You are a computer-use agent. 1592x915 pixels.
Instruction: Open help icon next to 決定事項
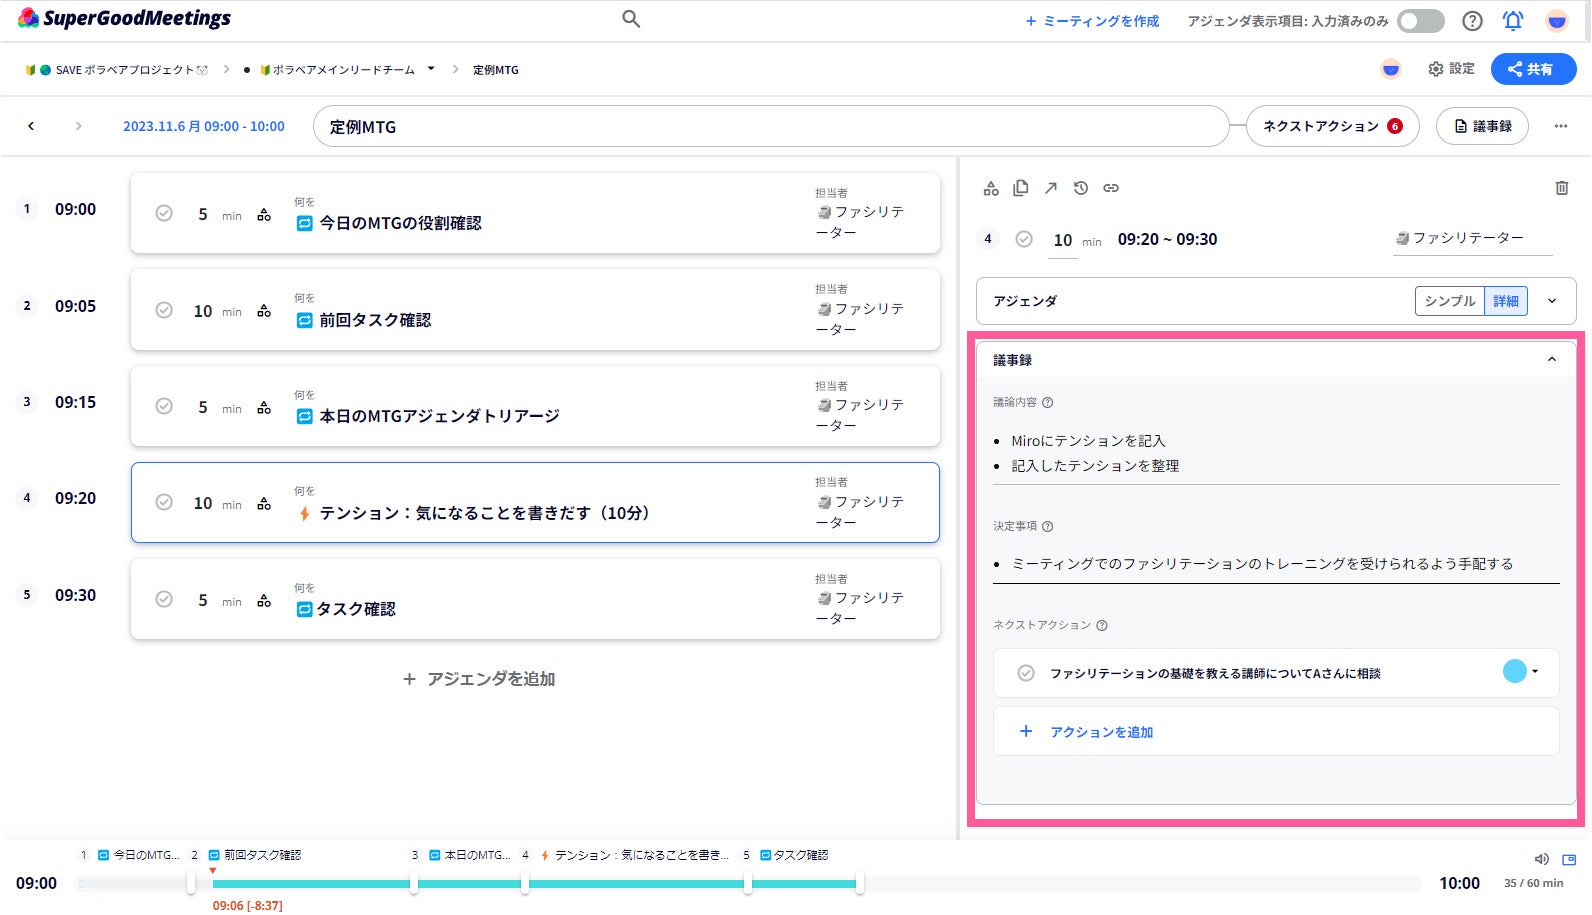pos(1048,527)
